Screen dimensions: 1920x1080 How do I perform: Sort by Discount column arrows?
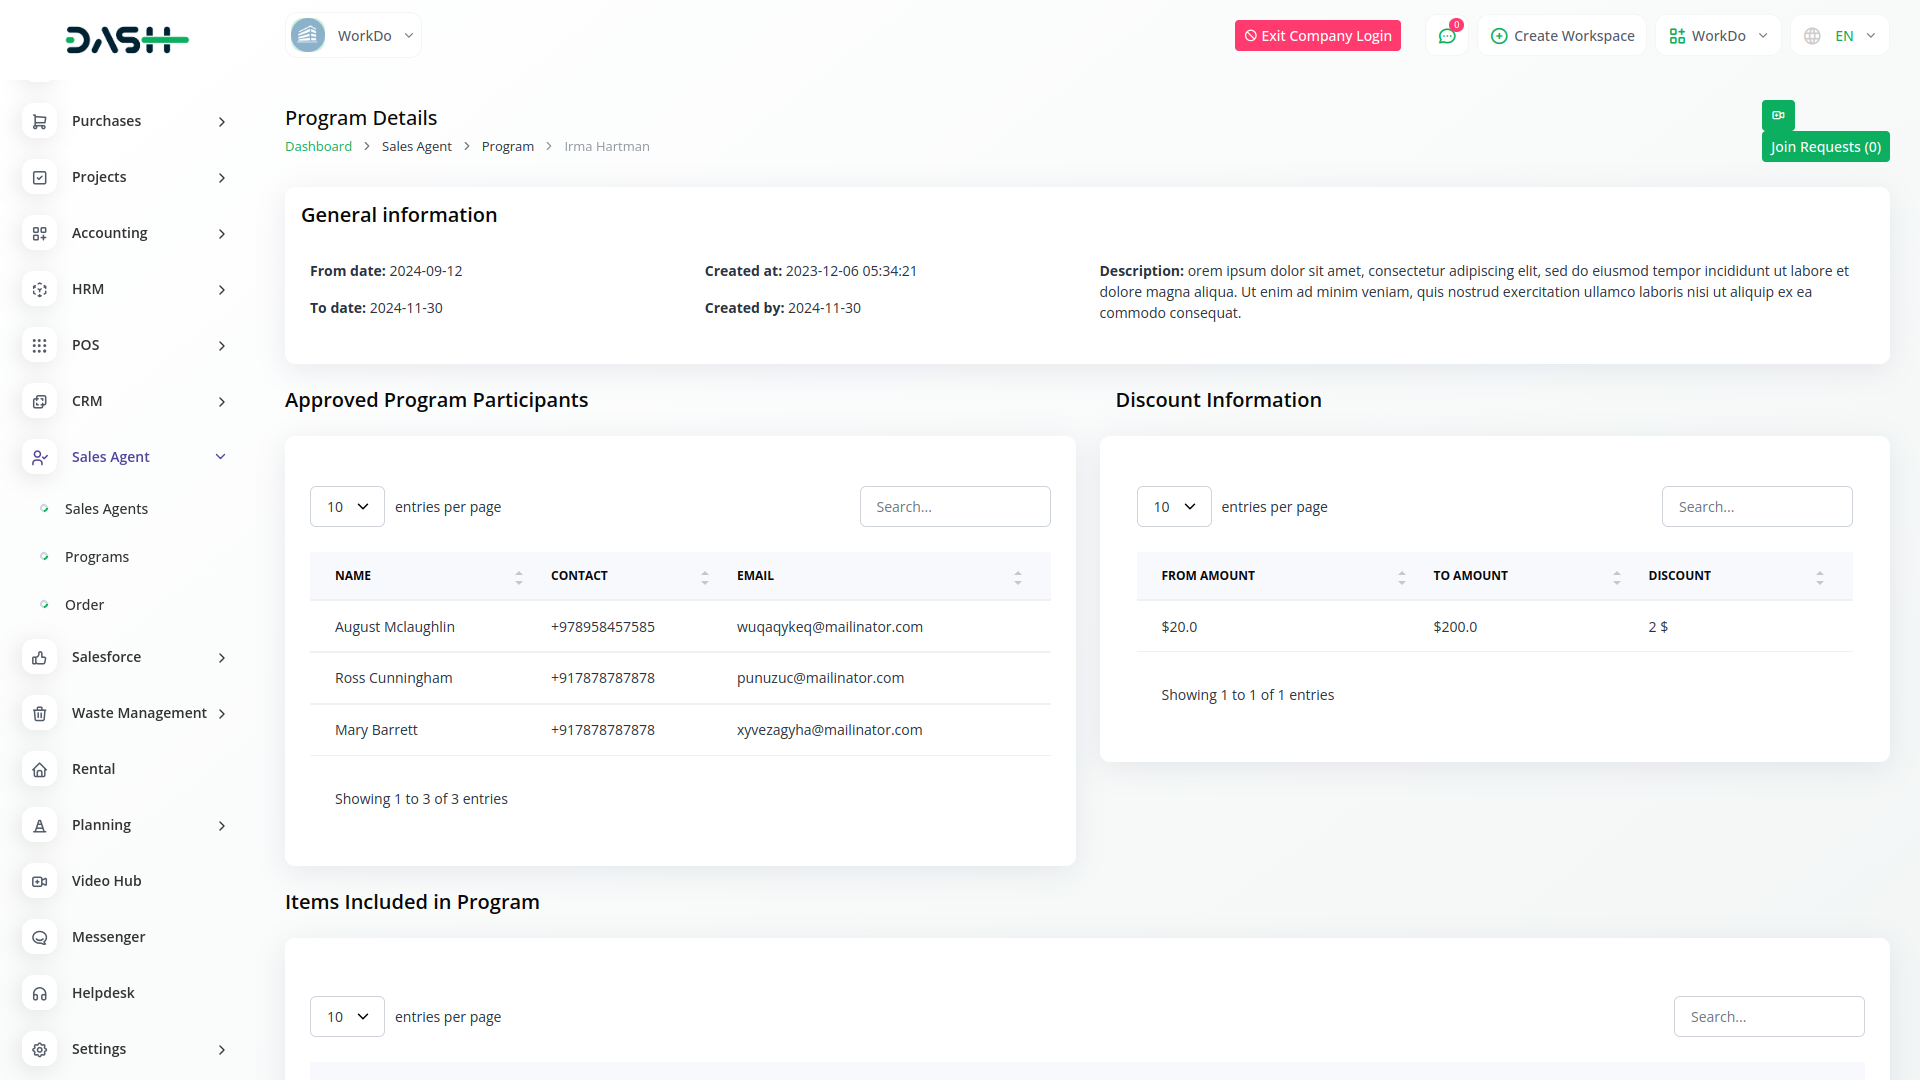click(1819, 577)
